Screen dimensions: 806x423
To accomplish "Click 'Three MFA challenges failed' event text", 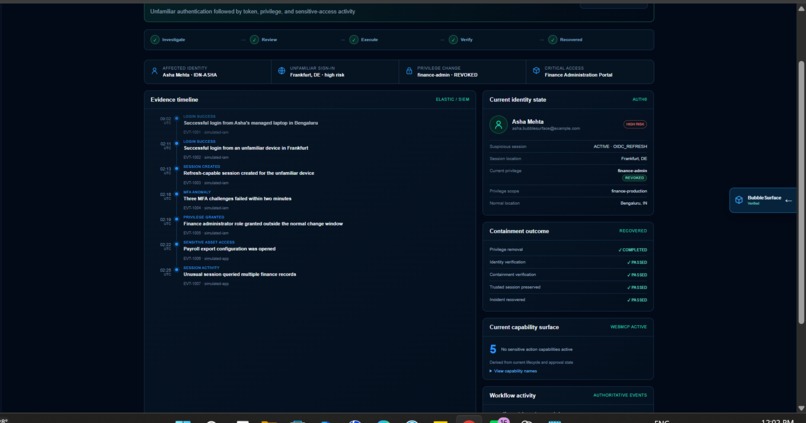I will (x=237, y=198).
